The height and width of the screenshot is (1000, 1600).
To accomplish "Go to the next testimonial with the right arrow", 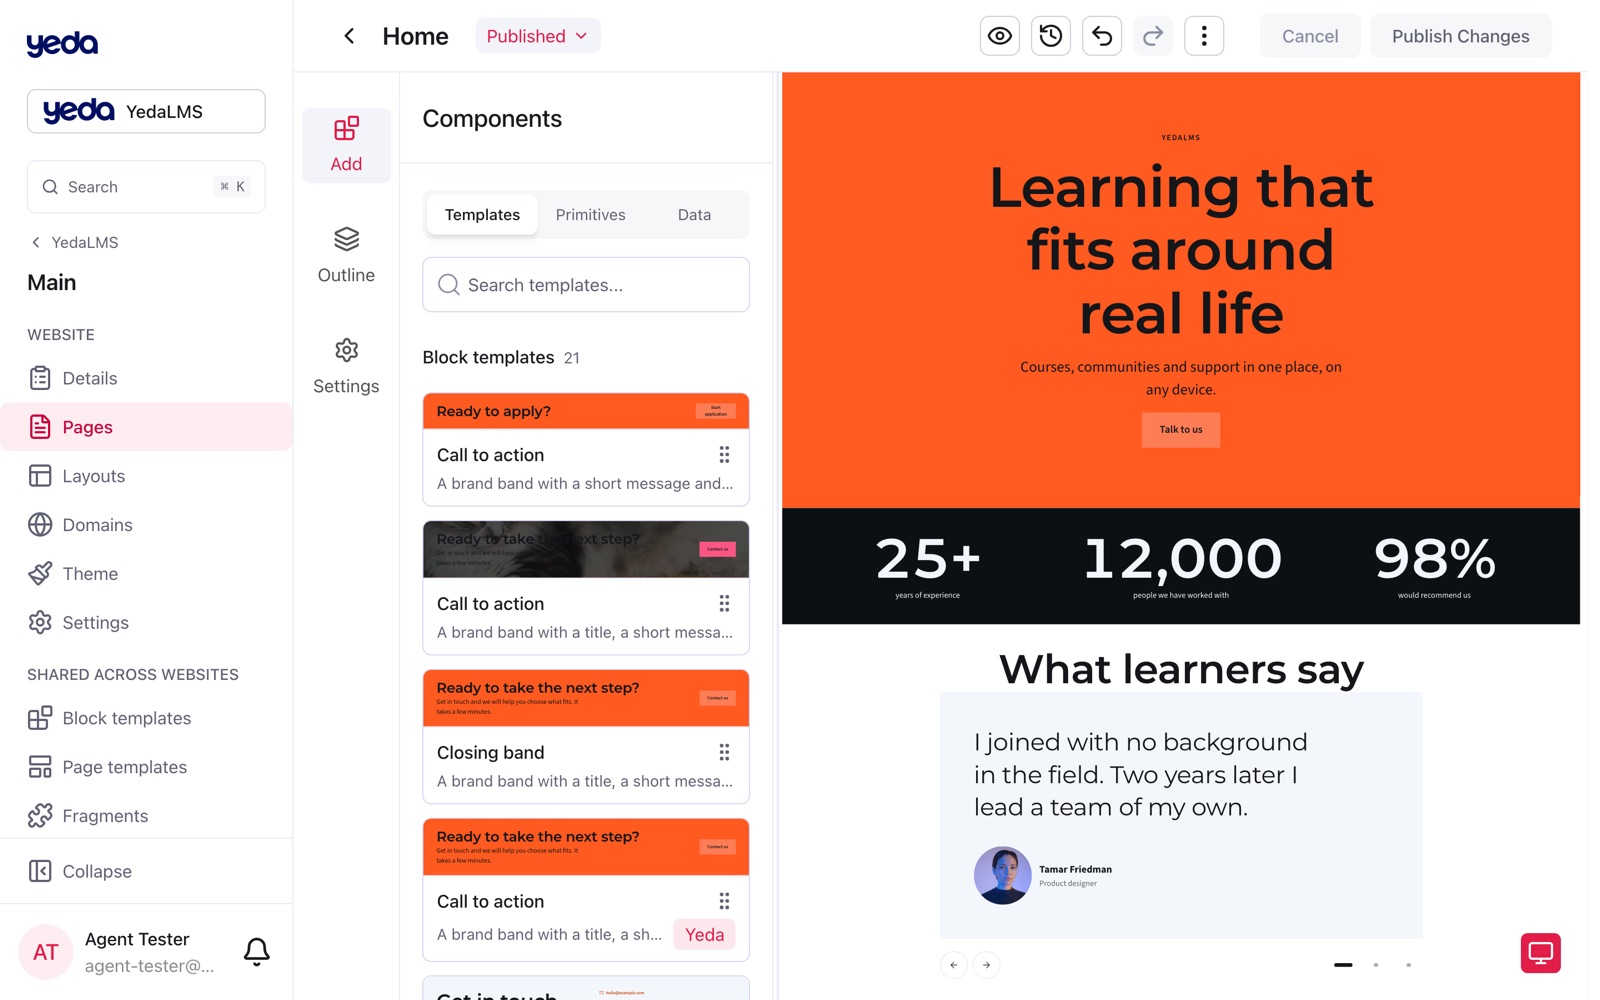I will coord(986,965).
